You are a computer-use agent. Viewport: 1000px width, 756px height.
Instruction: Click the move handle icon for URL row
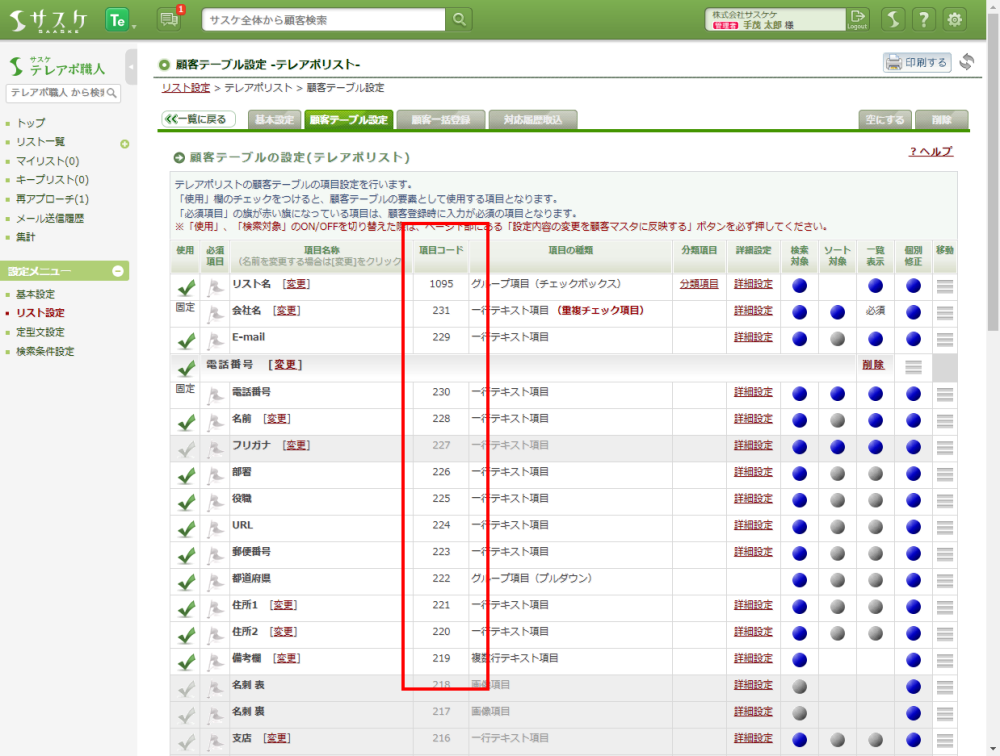coord(945,525)
